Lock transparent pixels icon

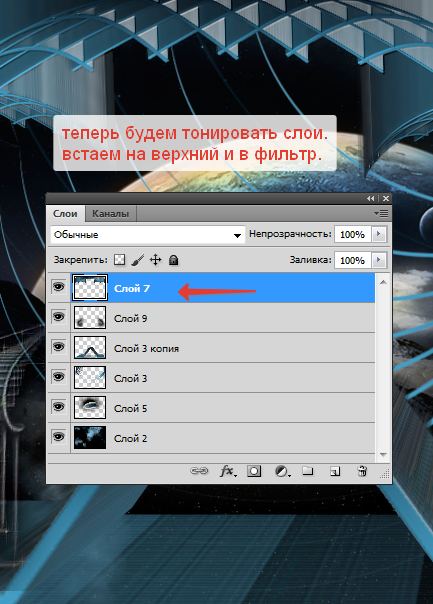tap(119, 260)
